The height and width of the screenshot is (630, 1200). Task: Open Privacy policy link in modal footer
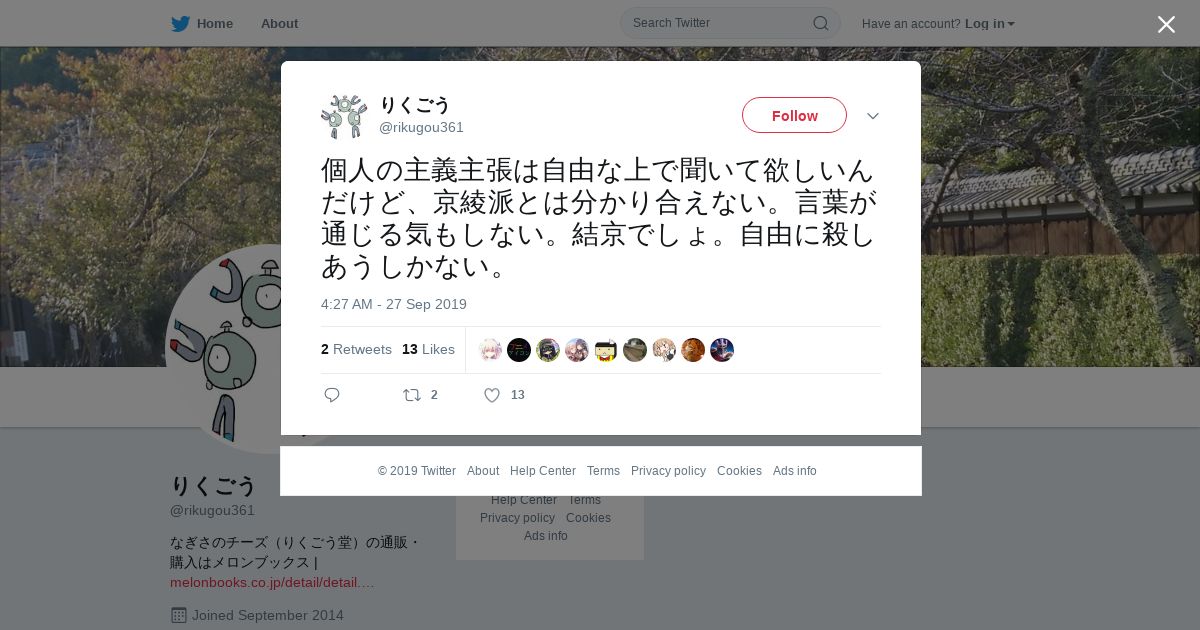click(x=668, y=471)
